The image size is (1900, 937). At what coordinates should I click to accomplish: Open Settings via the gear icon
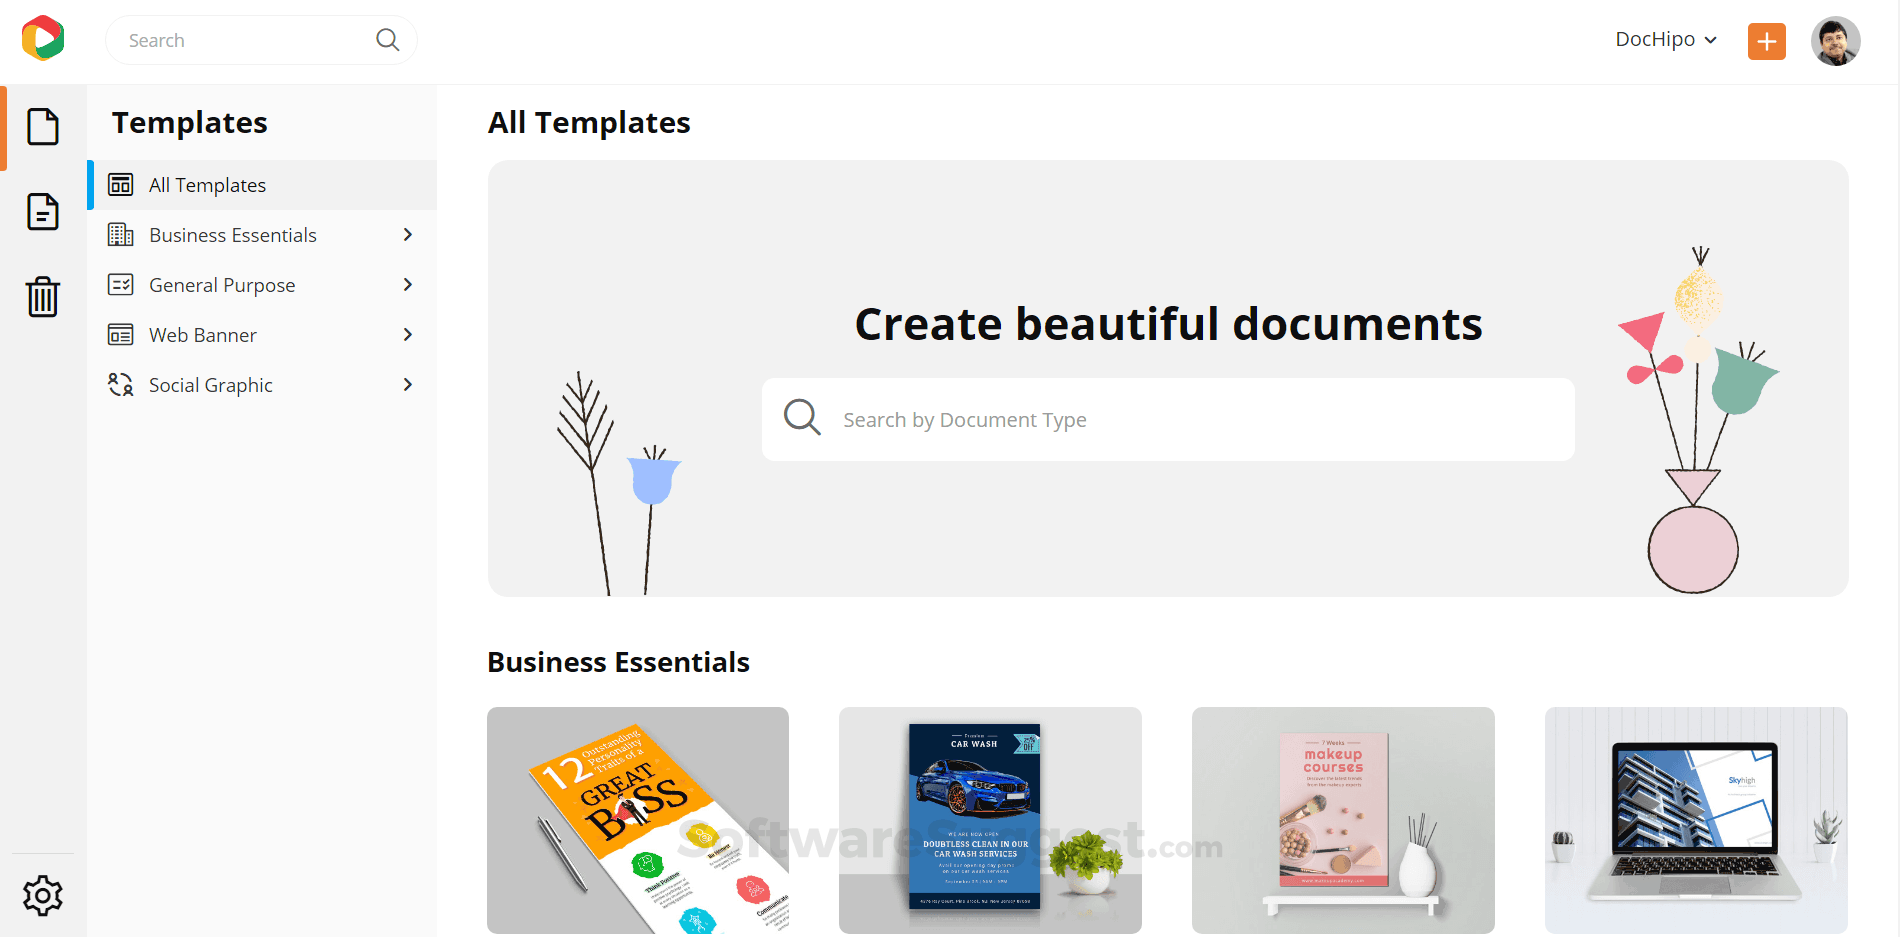click(42, 895)
